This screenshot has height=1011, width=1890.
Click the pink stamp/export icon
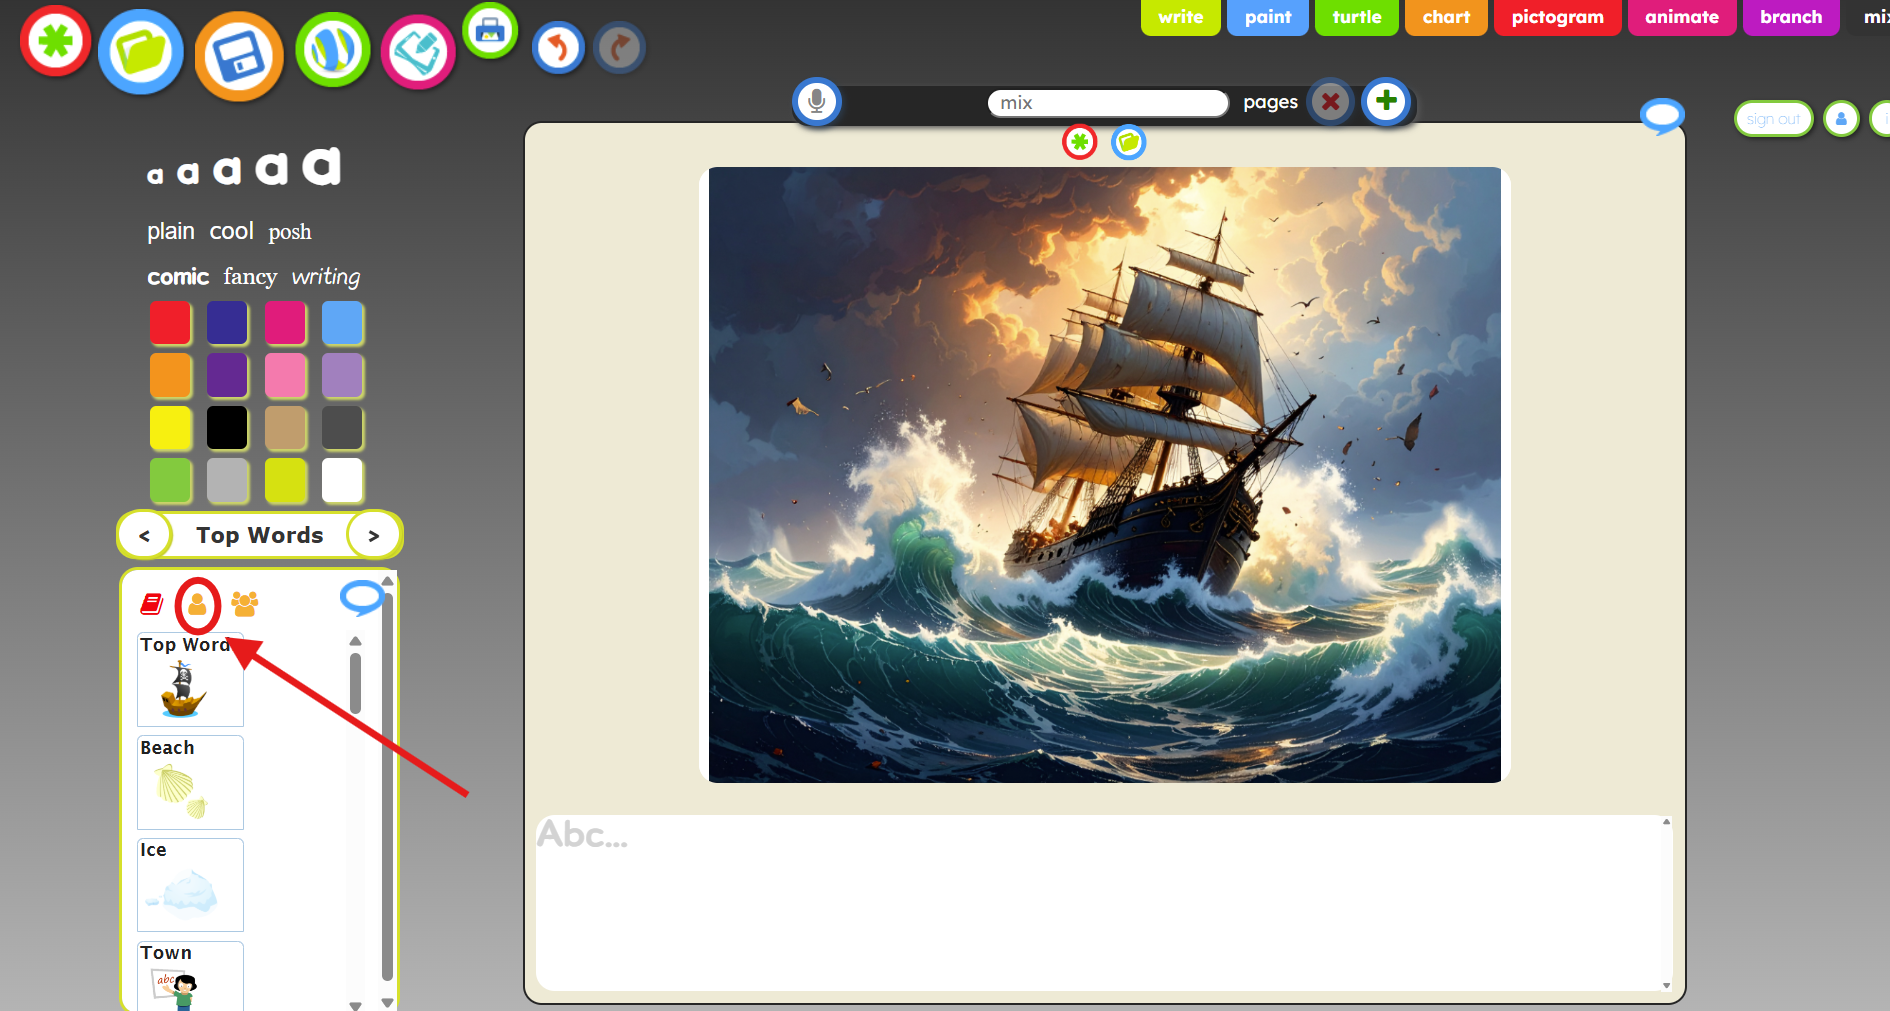[418, 53]
